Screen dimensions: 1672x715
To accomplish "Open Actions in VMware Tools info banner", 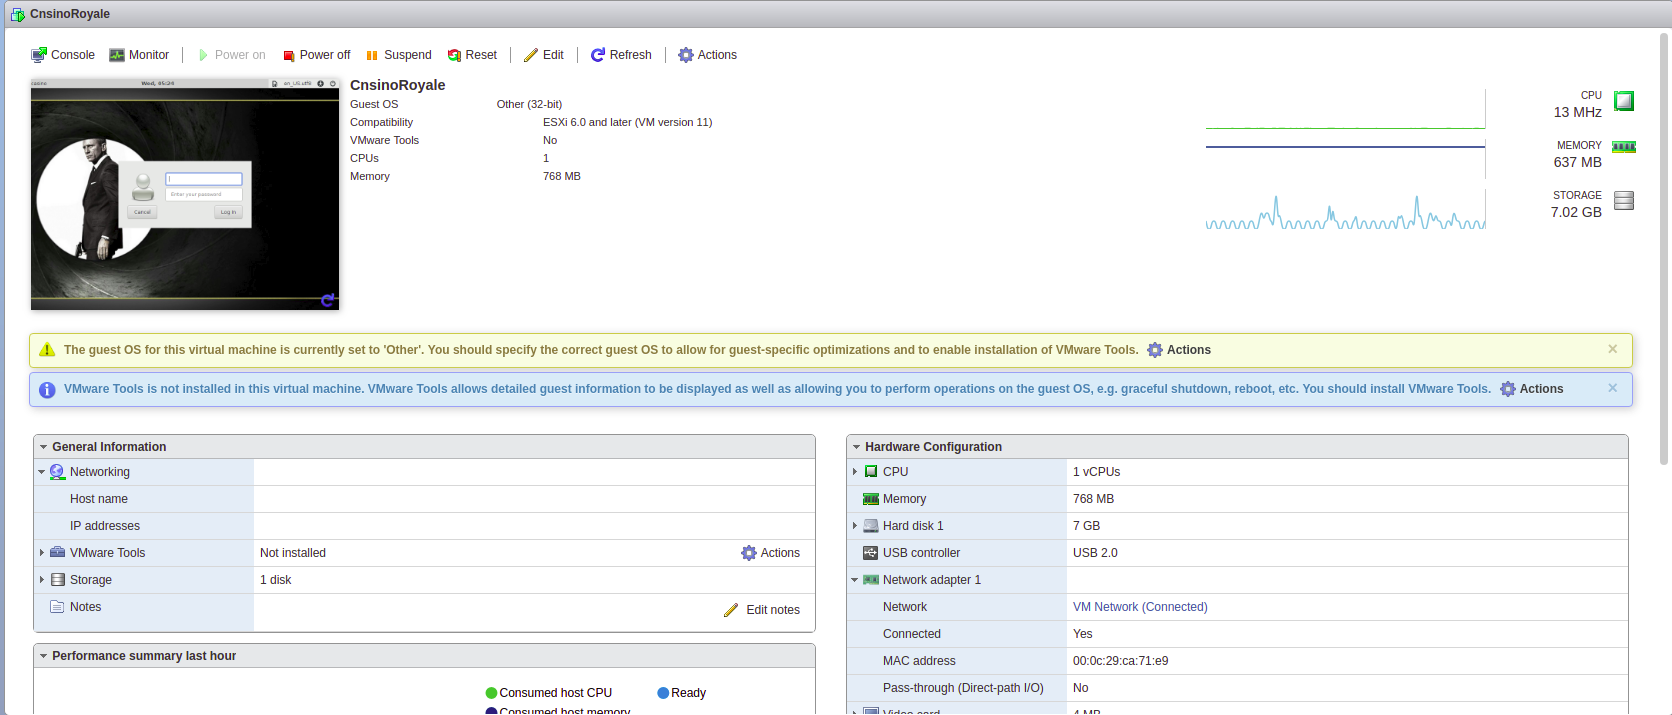I will (x=1532, y=389).
